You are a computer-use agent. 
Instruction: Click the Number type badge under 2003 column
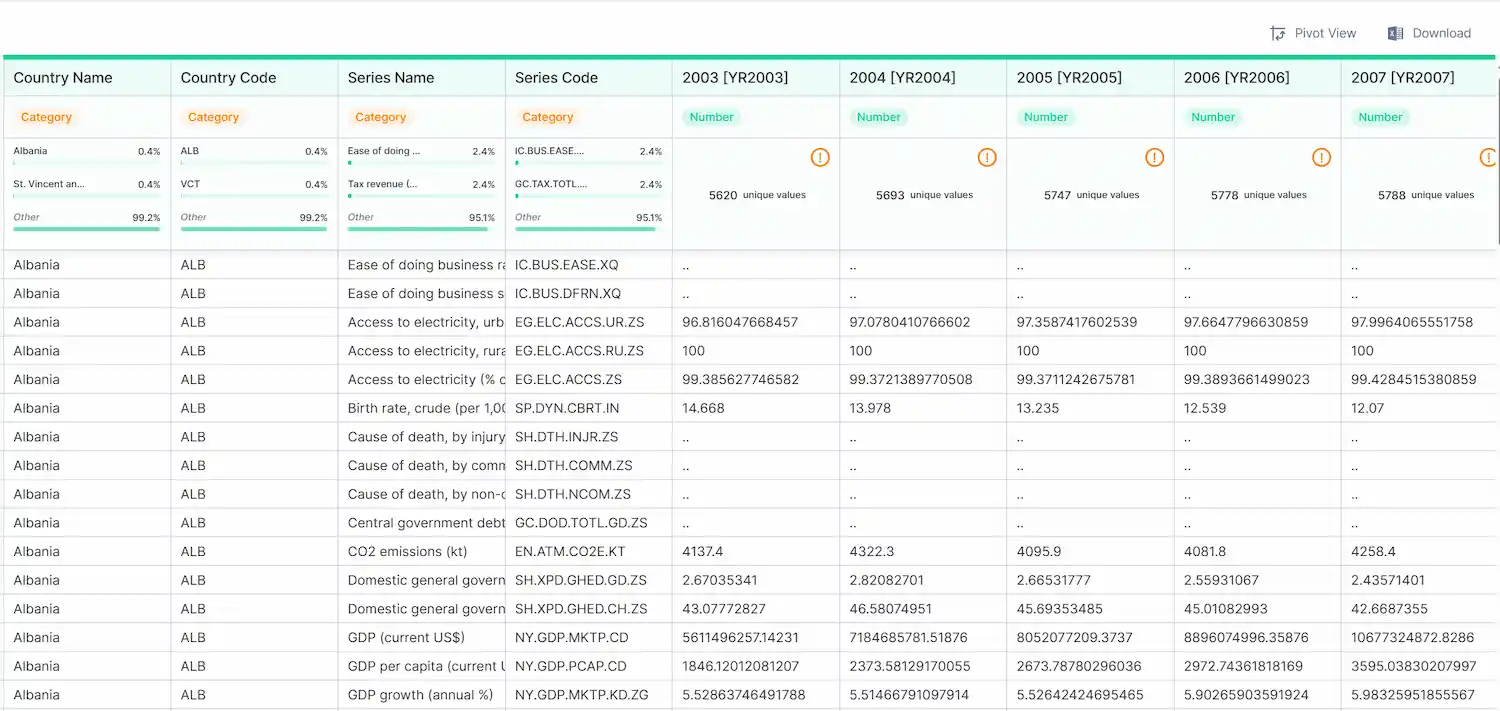(711, 117)
